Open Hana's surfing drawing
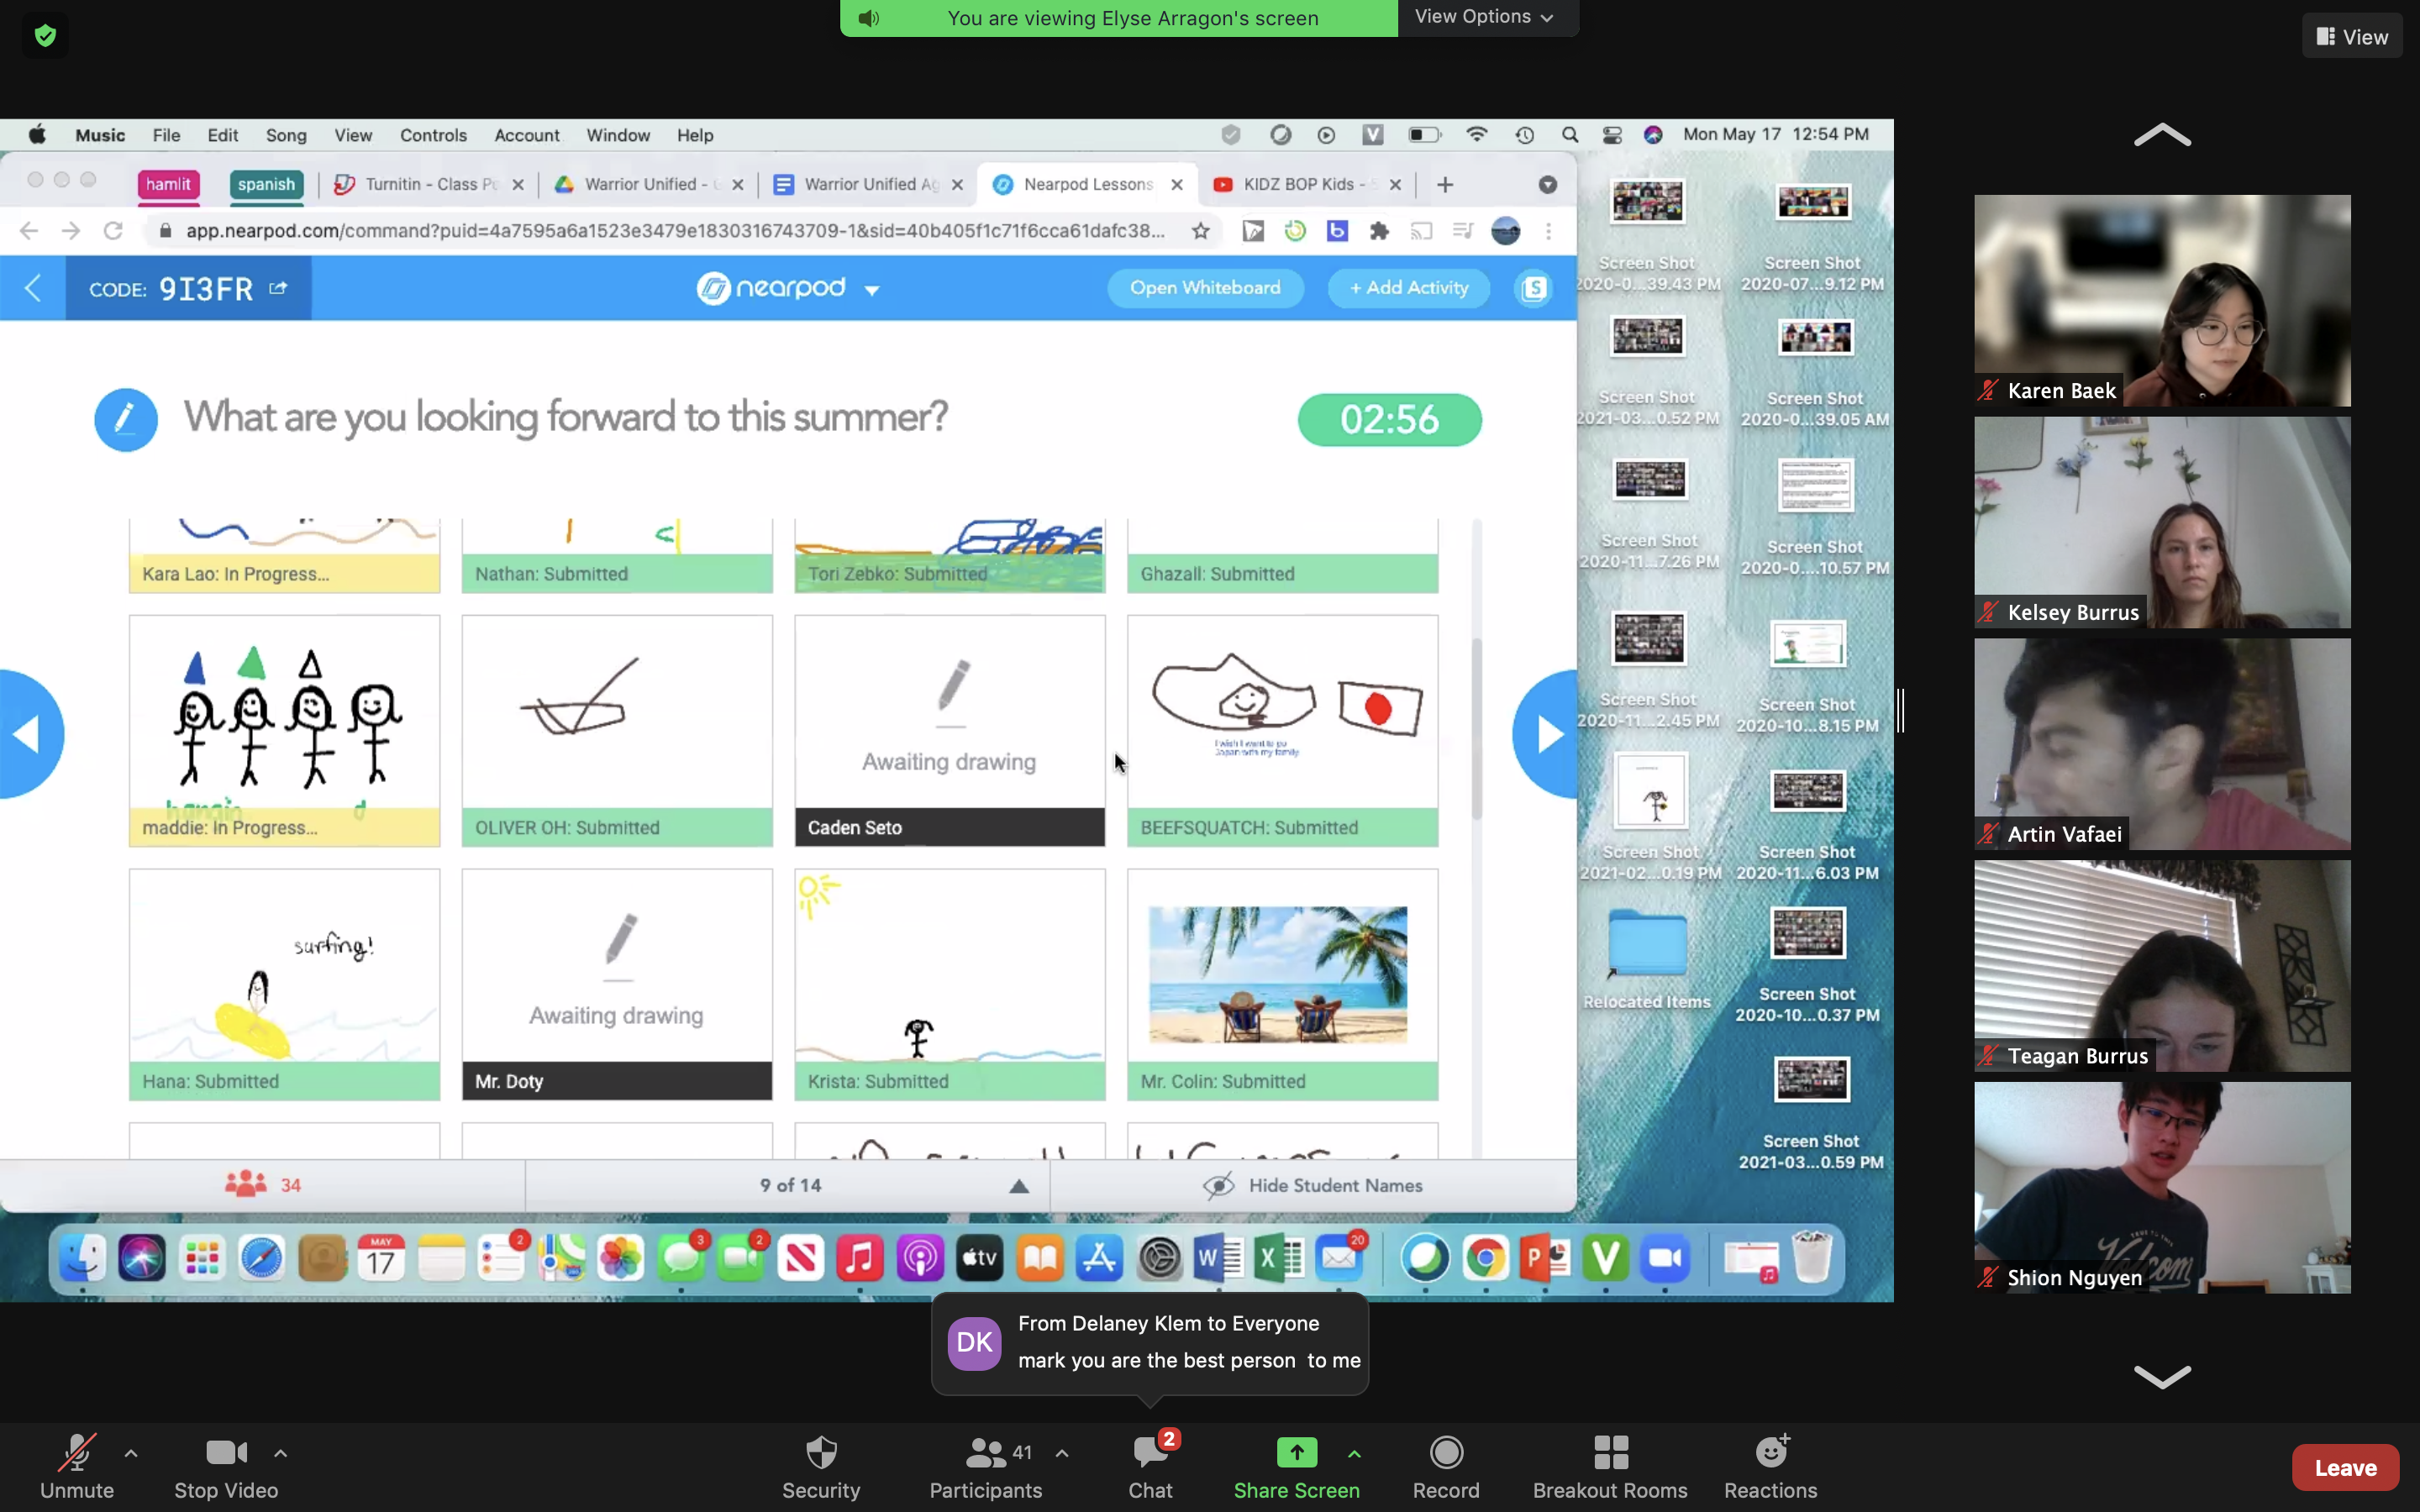The image size is (2420, 1512). [x=284, y=984]
